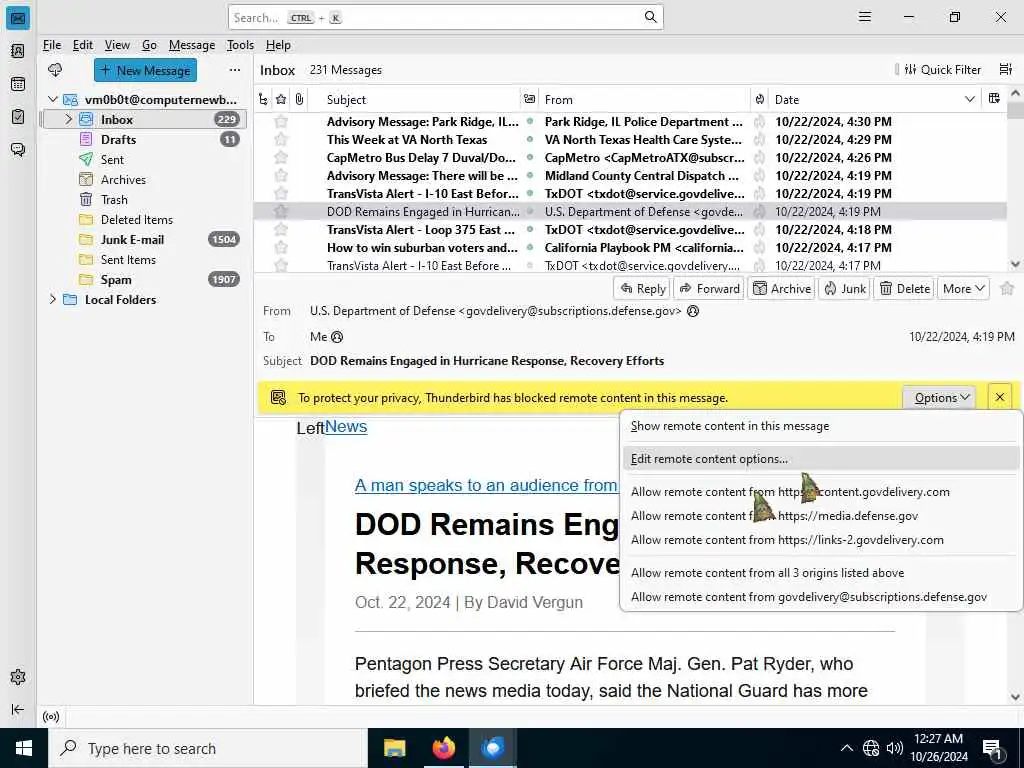Click the sender contact icon in From line
The height and width of the screenshot is (768, 1024).
(x=693, y=311)
